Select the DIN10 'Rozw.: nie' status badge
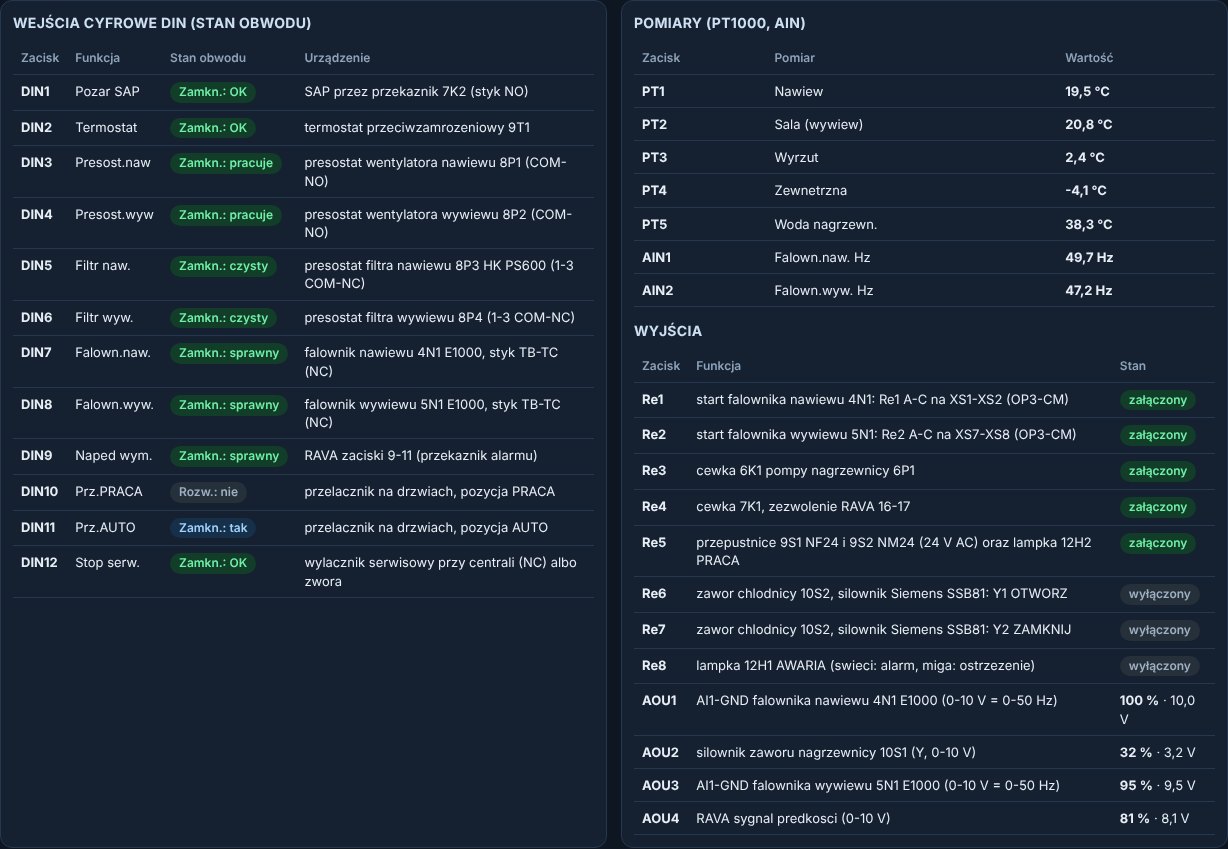 coord(208,492)
